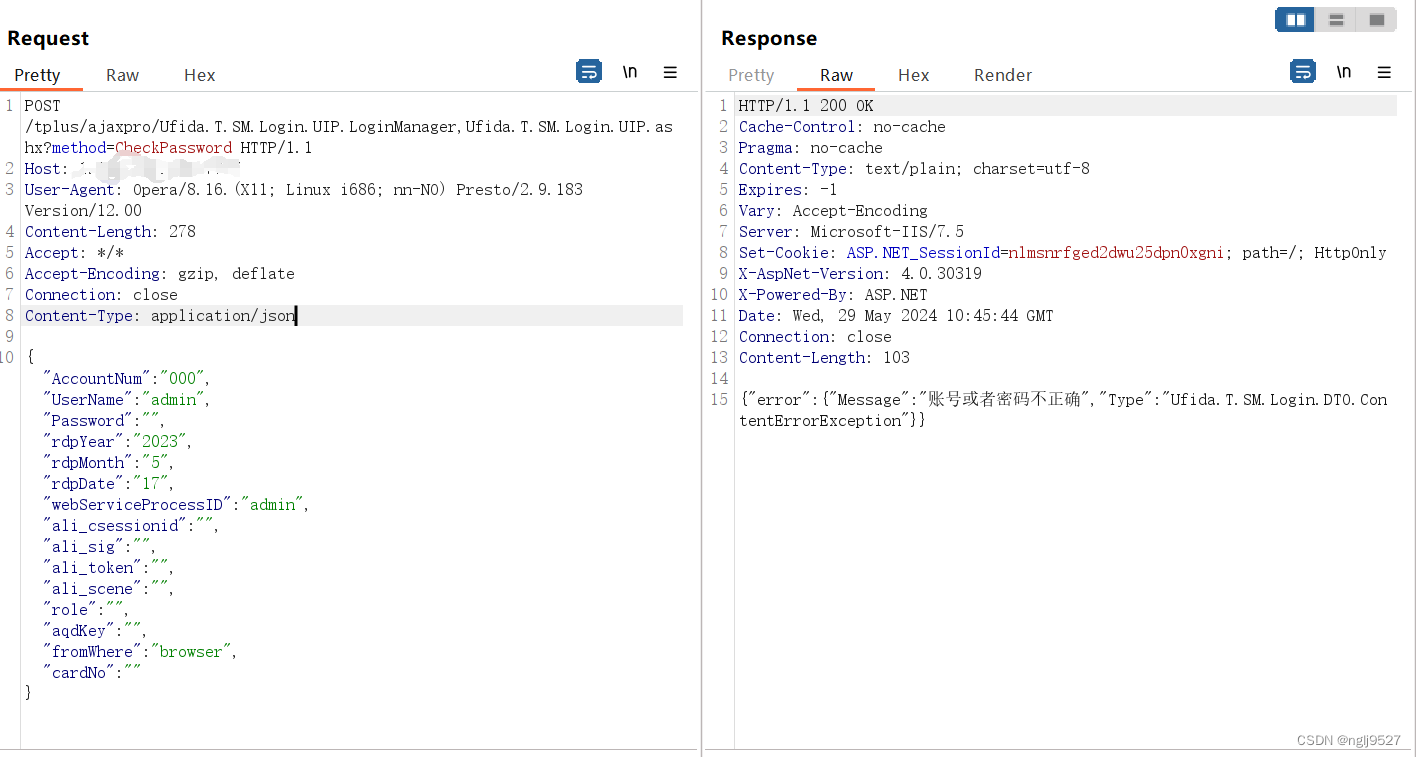1416x757 pixels.
Task: Click the "ali_csessionid" JSON line
Action: point(130,526)
